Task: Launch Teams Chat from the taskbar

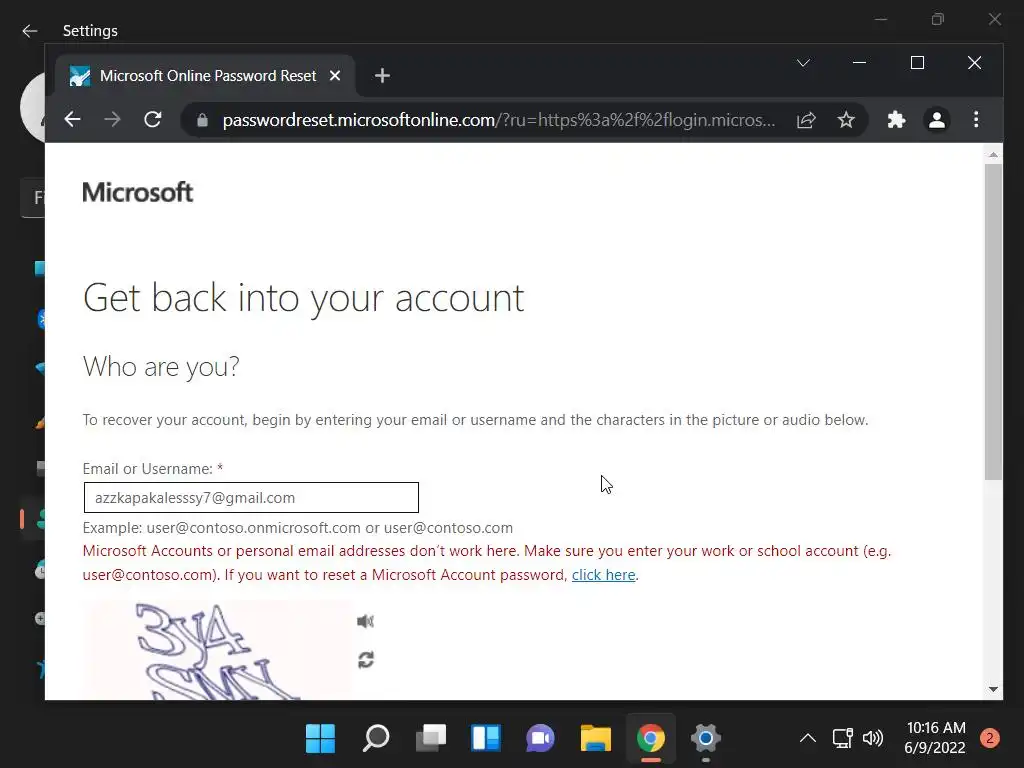Action: [x=541, y=739]
